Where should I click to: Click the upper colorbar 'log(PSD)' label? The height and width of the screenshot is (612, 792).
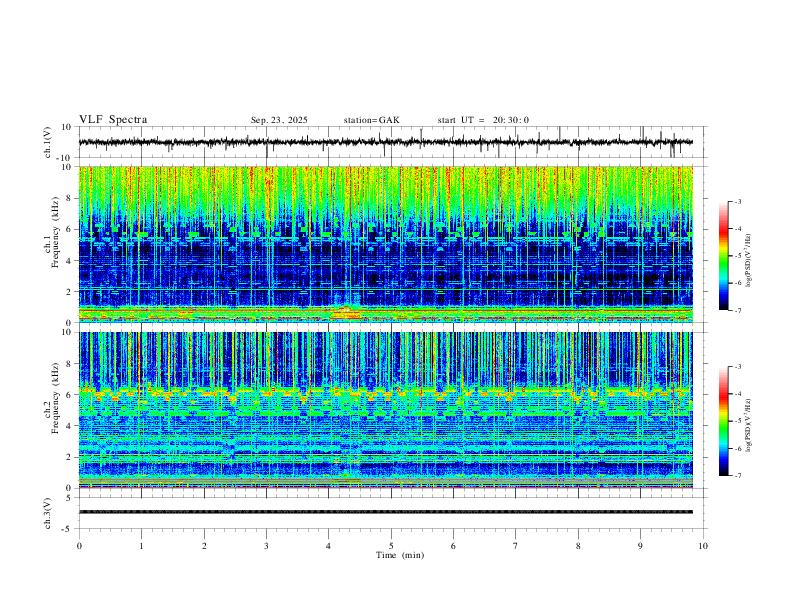pos(749,261)
